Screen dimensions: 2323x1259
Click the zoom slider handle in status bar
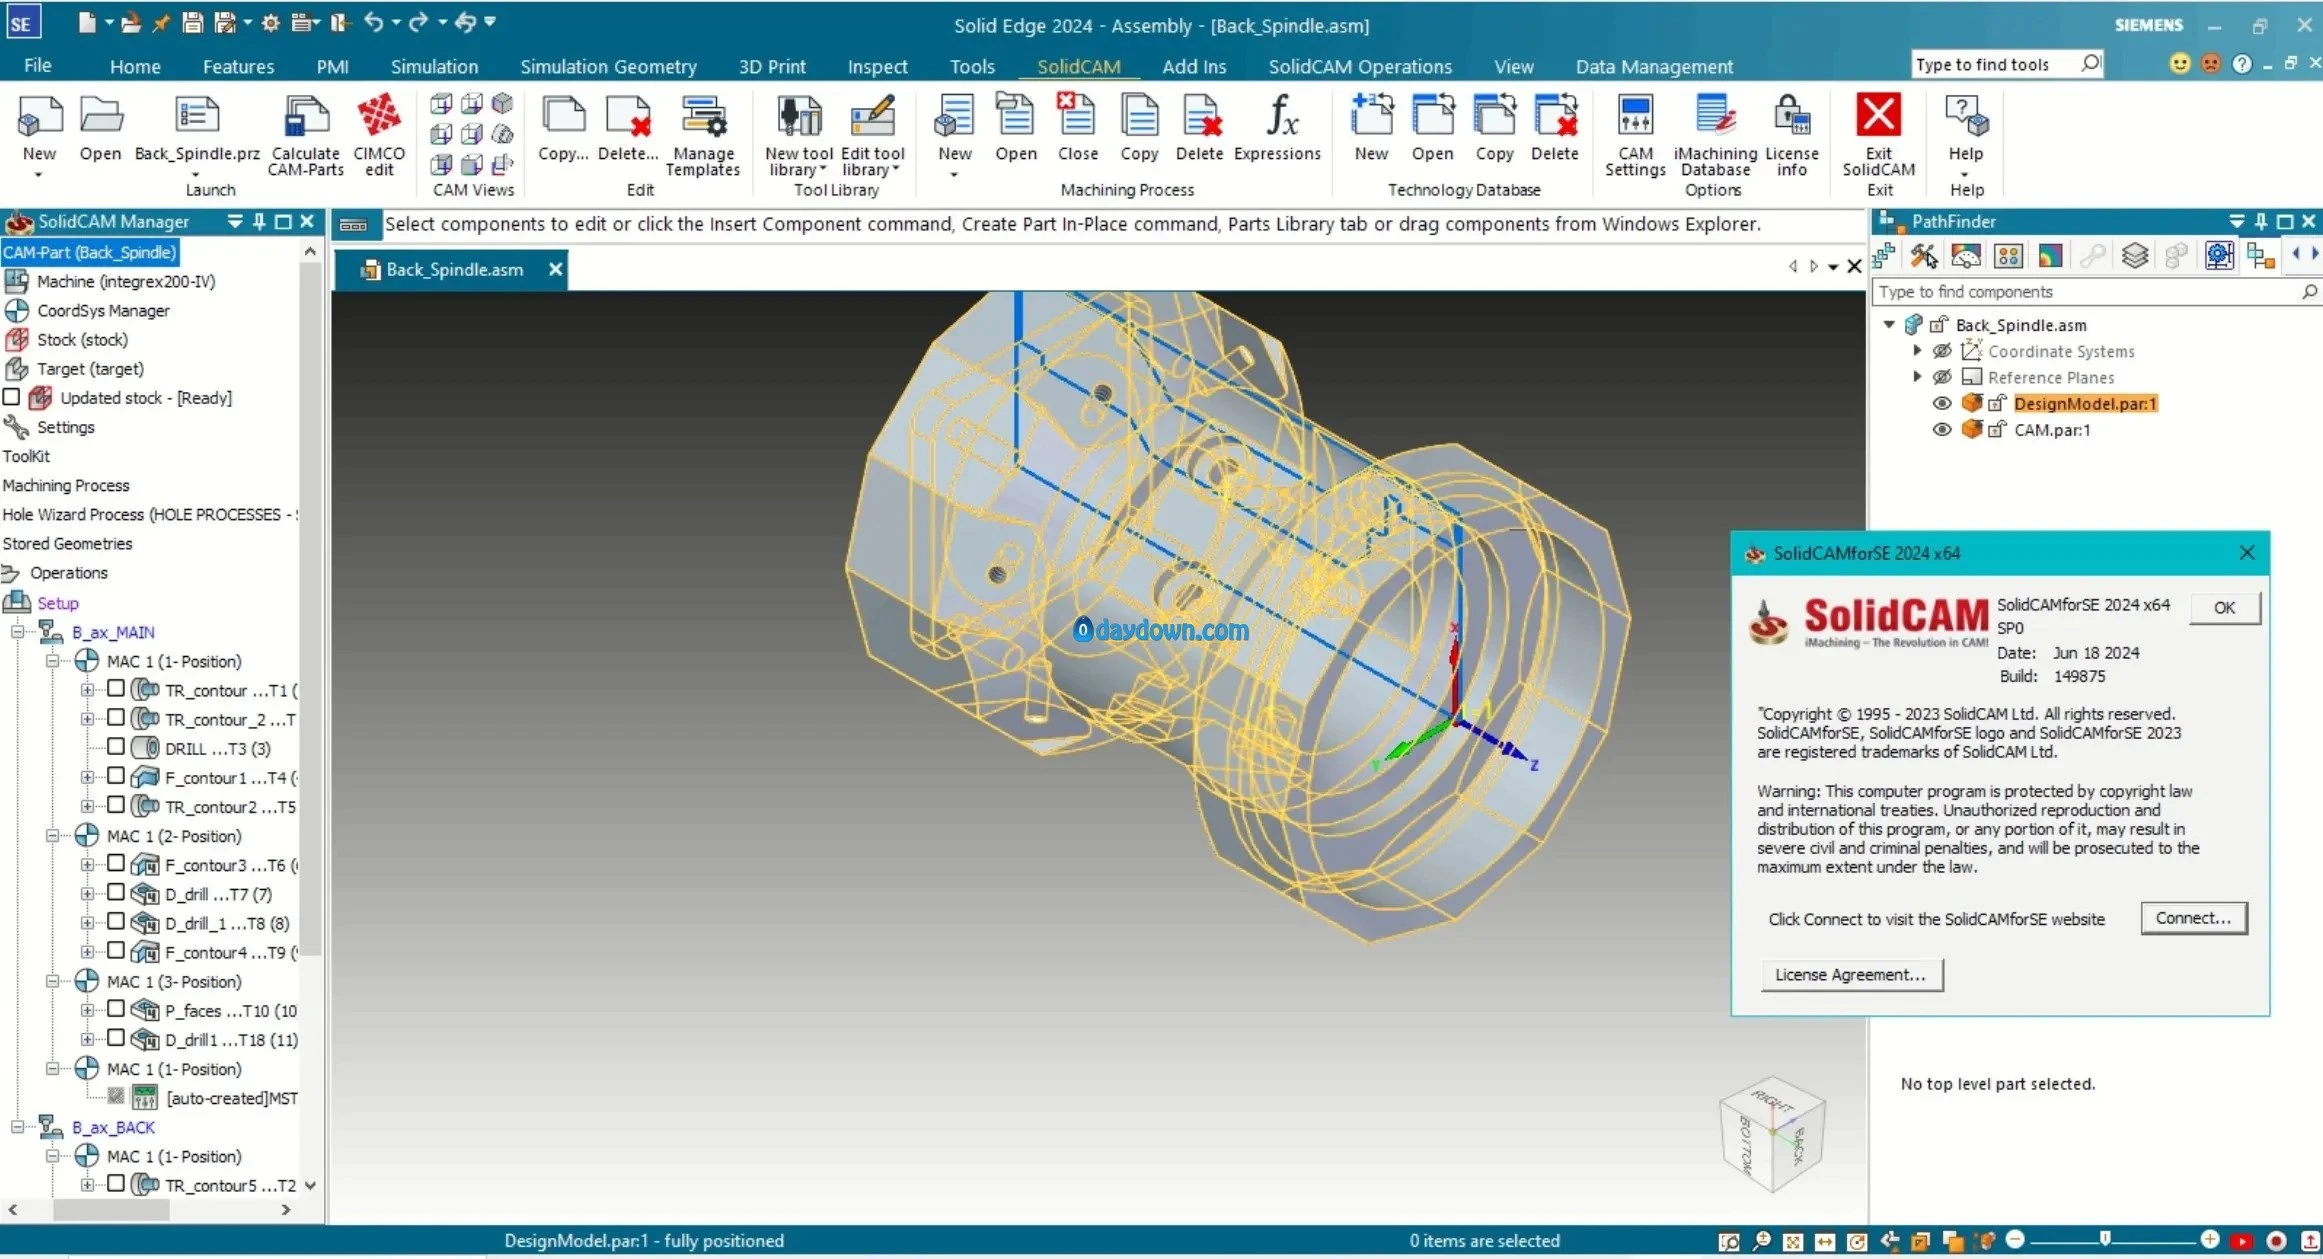[x=2105, y=1240]
